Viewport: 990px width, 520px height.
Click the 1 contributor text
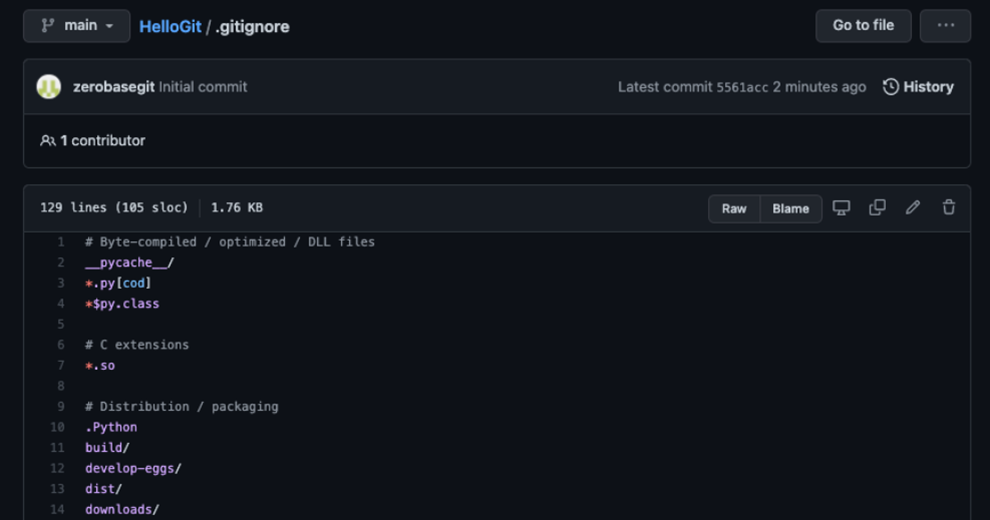click(x=103, y=141)
